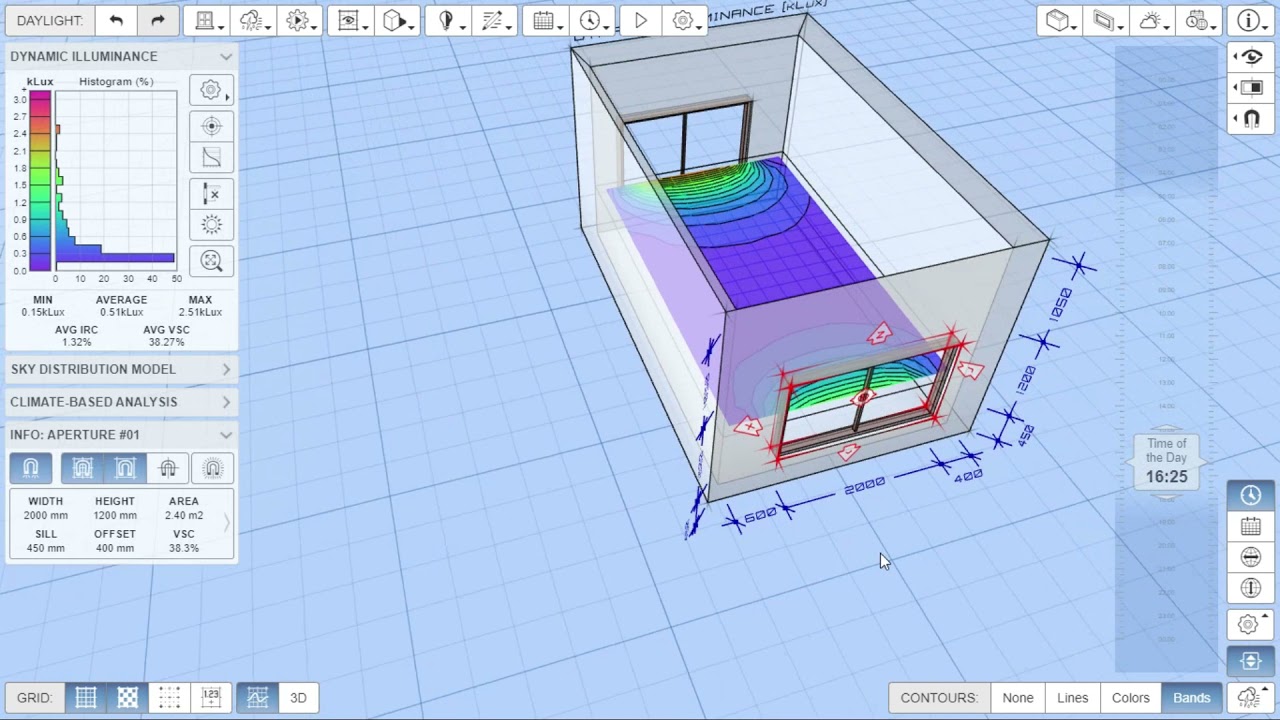Click the OFFSET 400 mm value
1280x720 pixels.
114,548
